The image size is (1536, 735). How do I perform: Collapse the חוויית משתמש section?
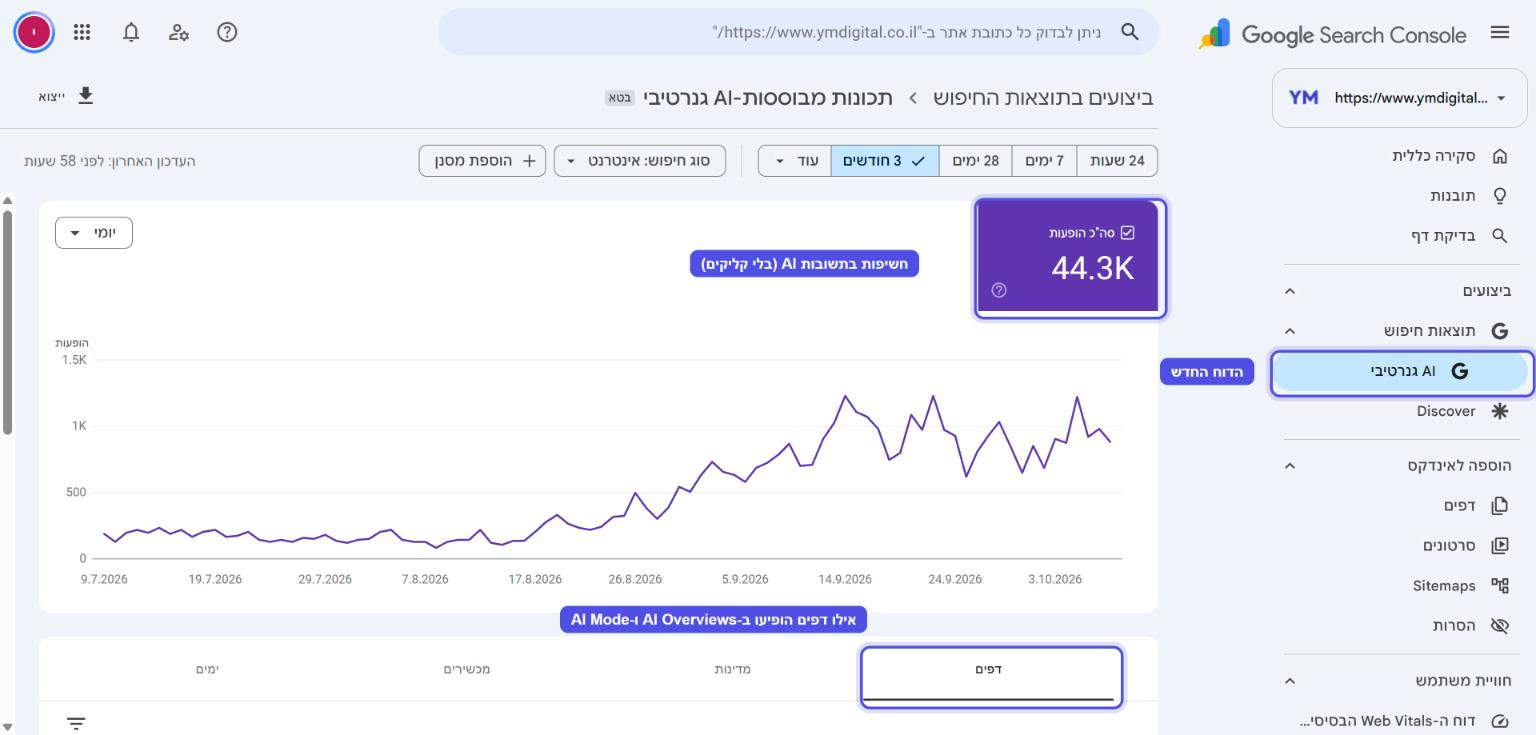click(x=1290, y=681)
